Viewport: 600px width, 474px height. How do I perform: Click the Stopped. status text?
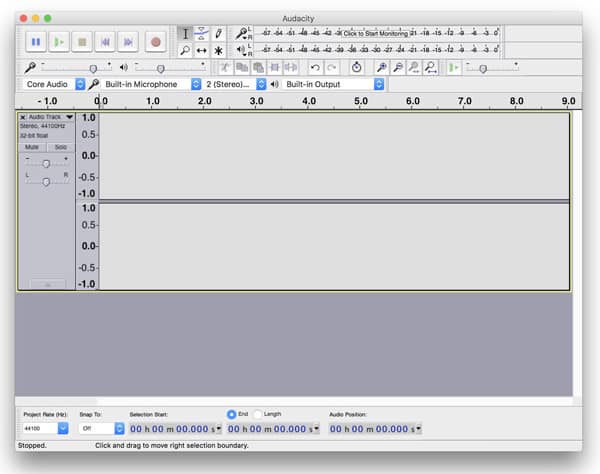32,445
